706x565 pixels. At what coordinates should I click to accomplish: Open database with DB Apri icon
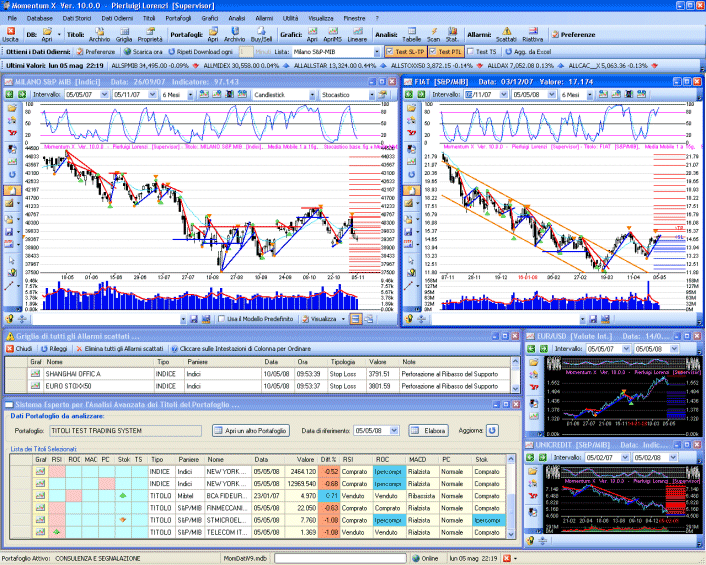pyautogui.click(x=47, y=34)
